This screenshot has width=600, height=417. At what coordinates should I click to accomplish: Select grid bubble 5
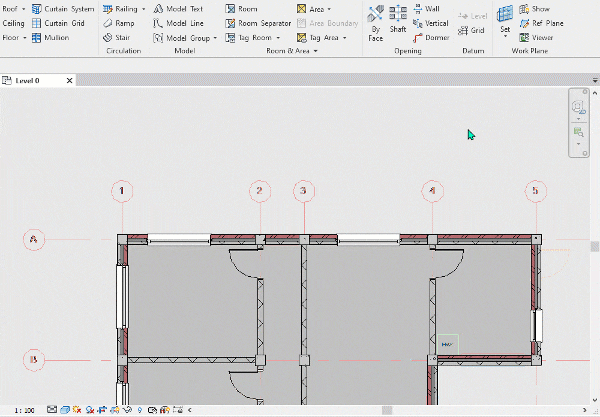point(535,191)
